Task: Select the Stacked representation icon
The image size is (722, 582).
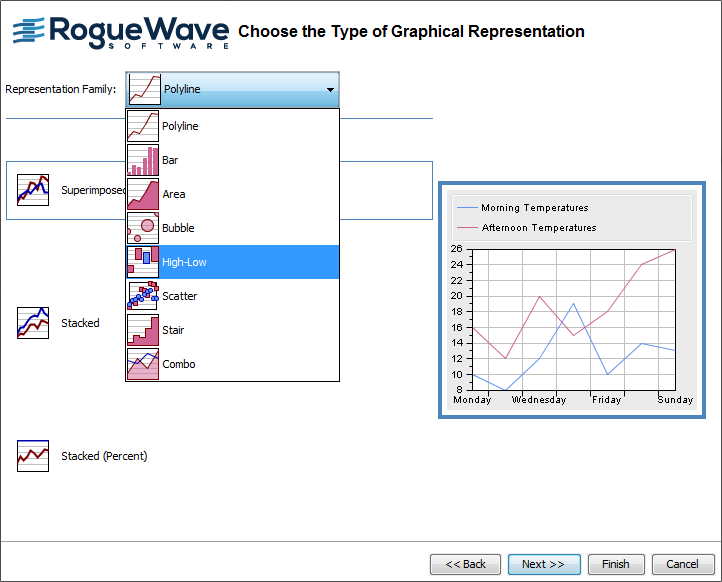Action: point(33,323)
